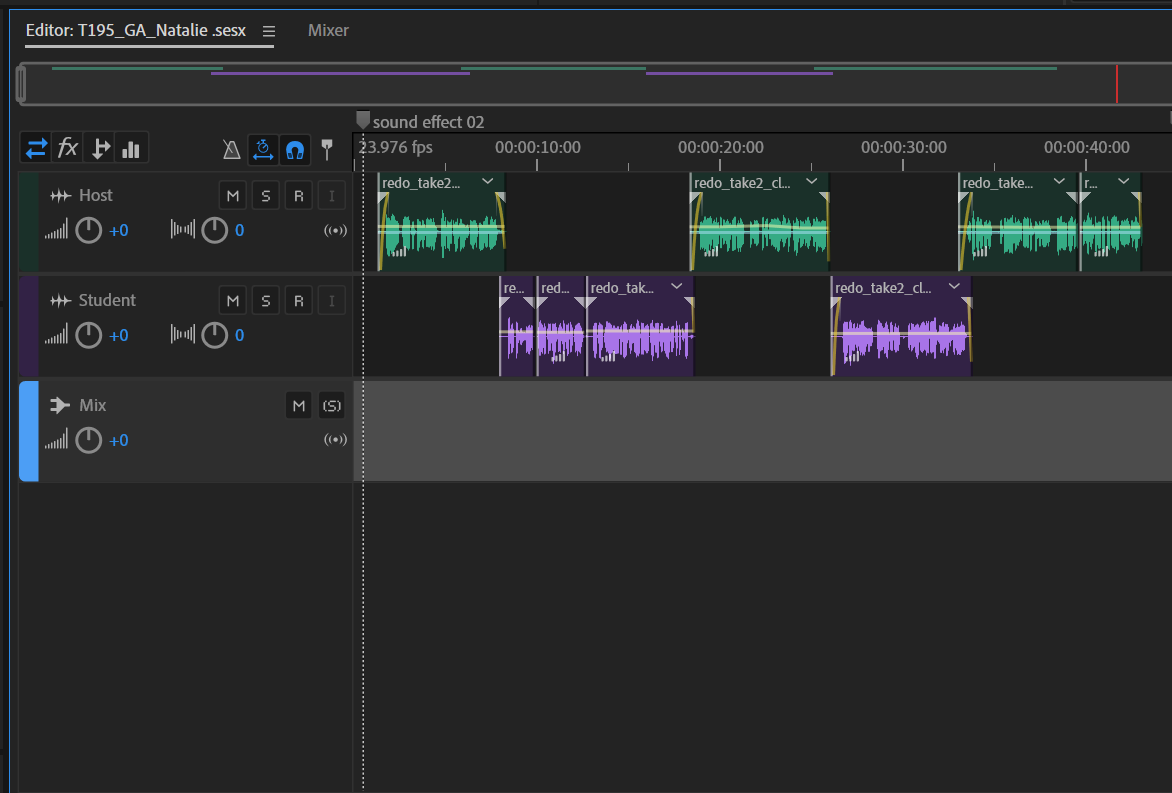Screen dimensions: 1172x793
Task: Expand the first Host clip dropdown arrow
Action: click(x=487, y=181)
